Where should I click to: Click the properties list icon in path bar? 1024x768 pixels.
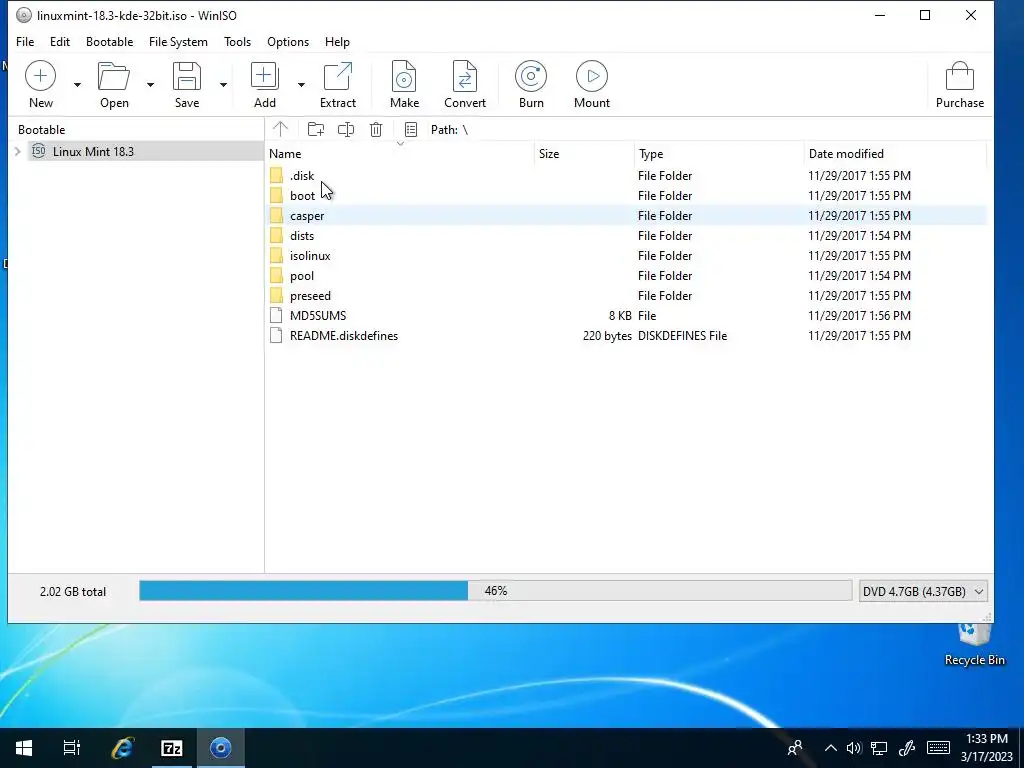411,129
